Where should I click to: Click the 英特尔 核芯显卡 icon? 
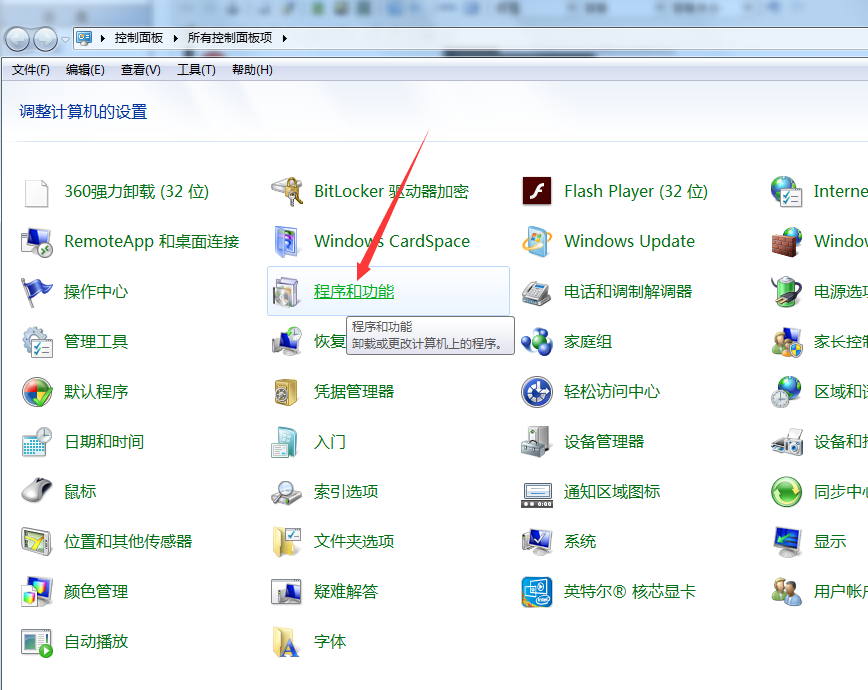pyautogui.click(x=537, y=591)
